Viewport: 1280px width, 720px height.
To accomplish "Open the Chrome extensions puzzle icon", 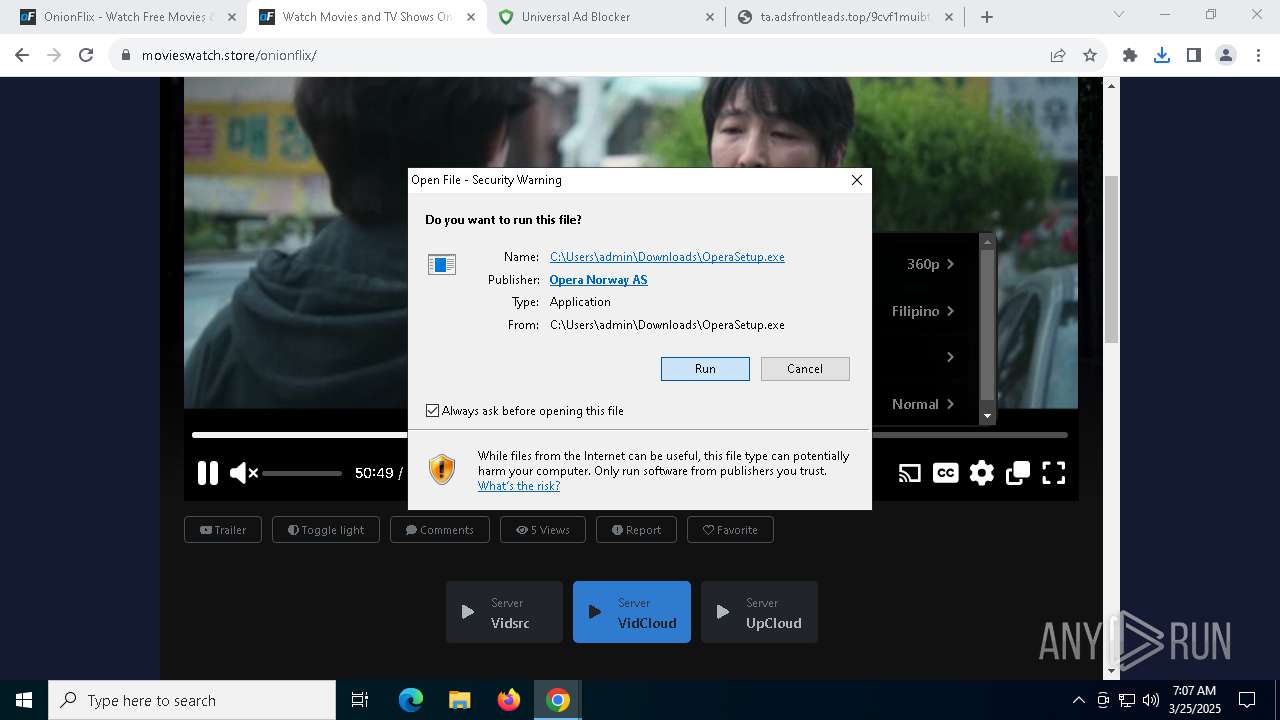I will 1130,56.
